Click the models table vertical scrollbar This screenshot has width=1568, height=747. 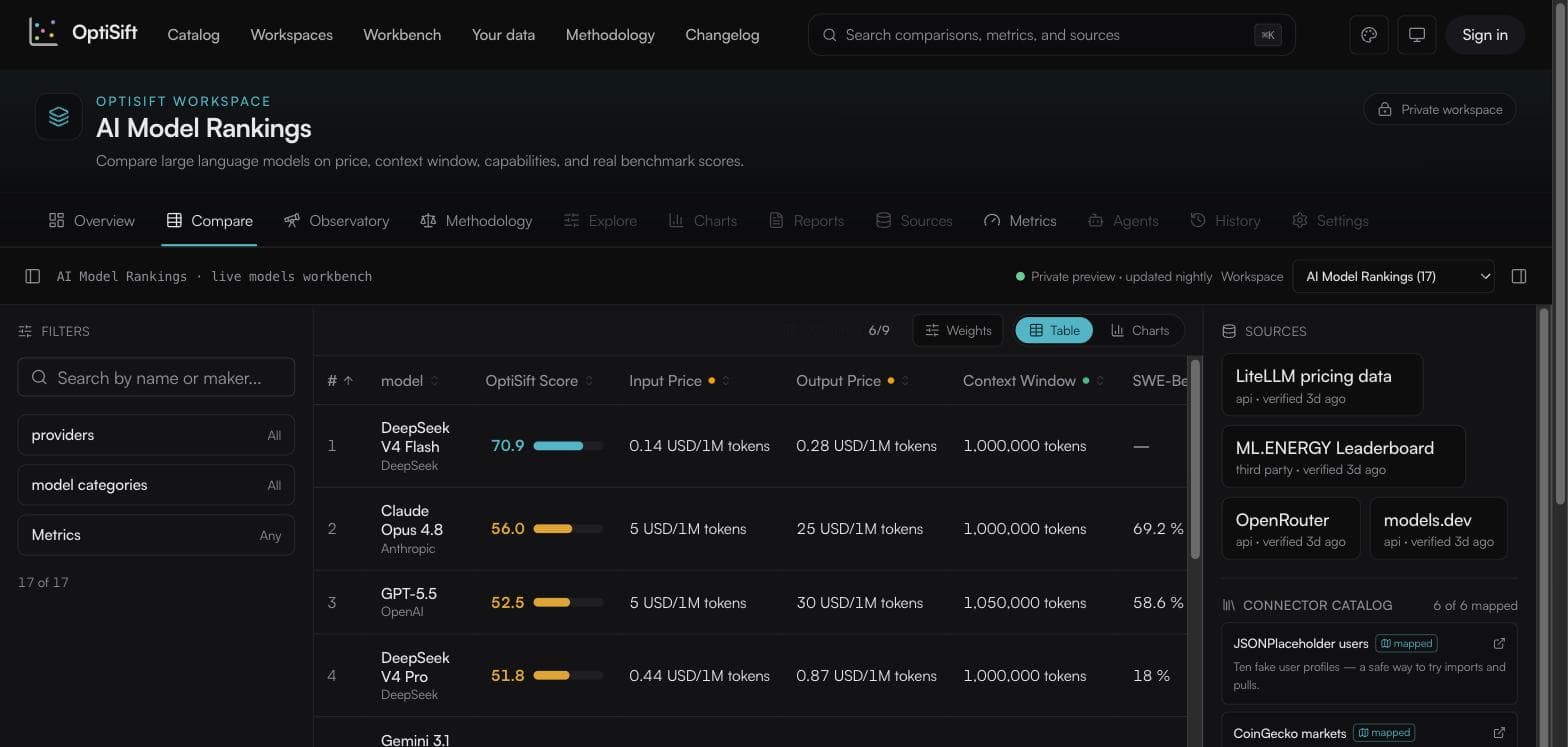(x=1194, y=460)
